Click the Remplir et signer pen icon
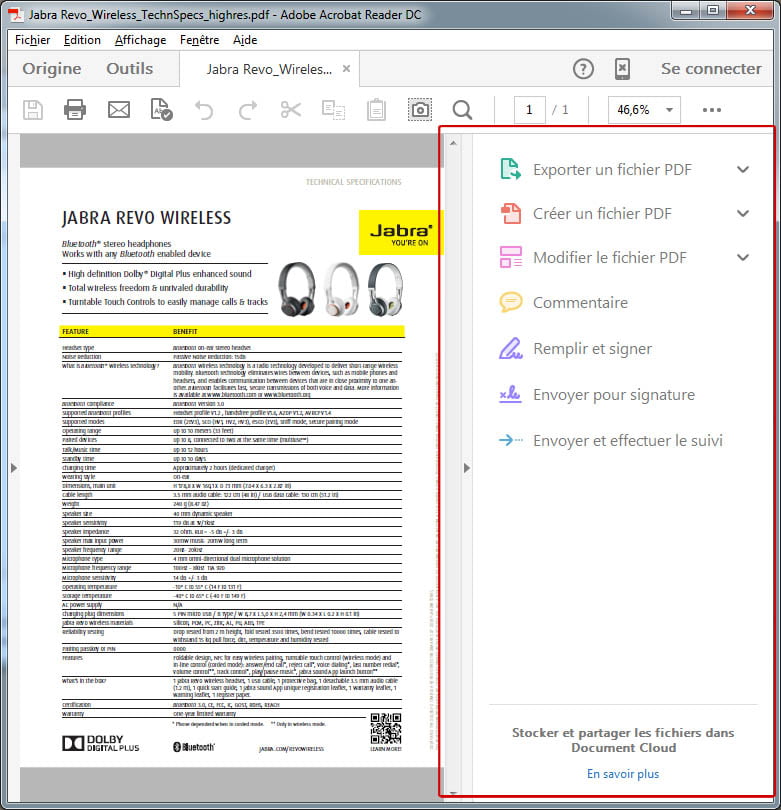781x810 pixels. coord(510,348)
